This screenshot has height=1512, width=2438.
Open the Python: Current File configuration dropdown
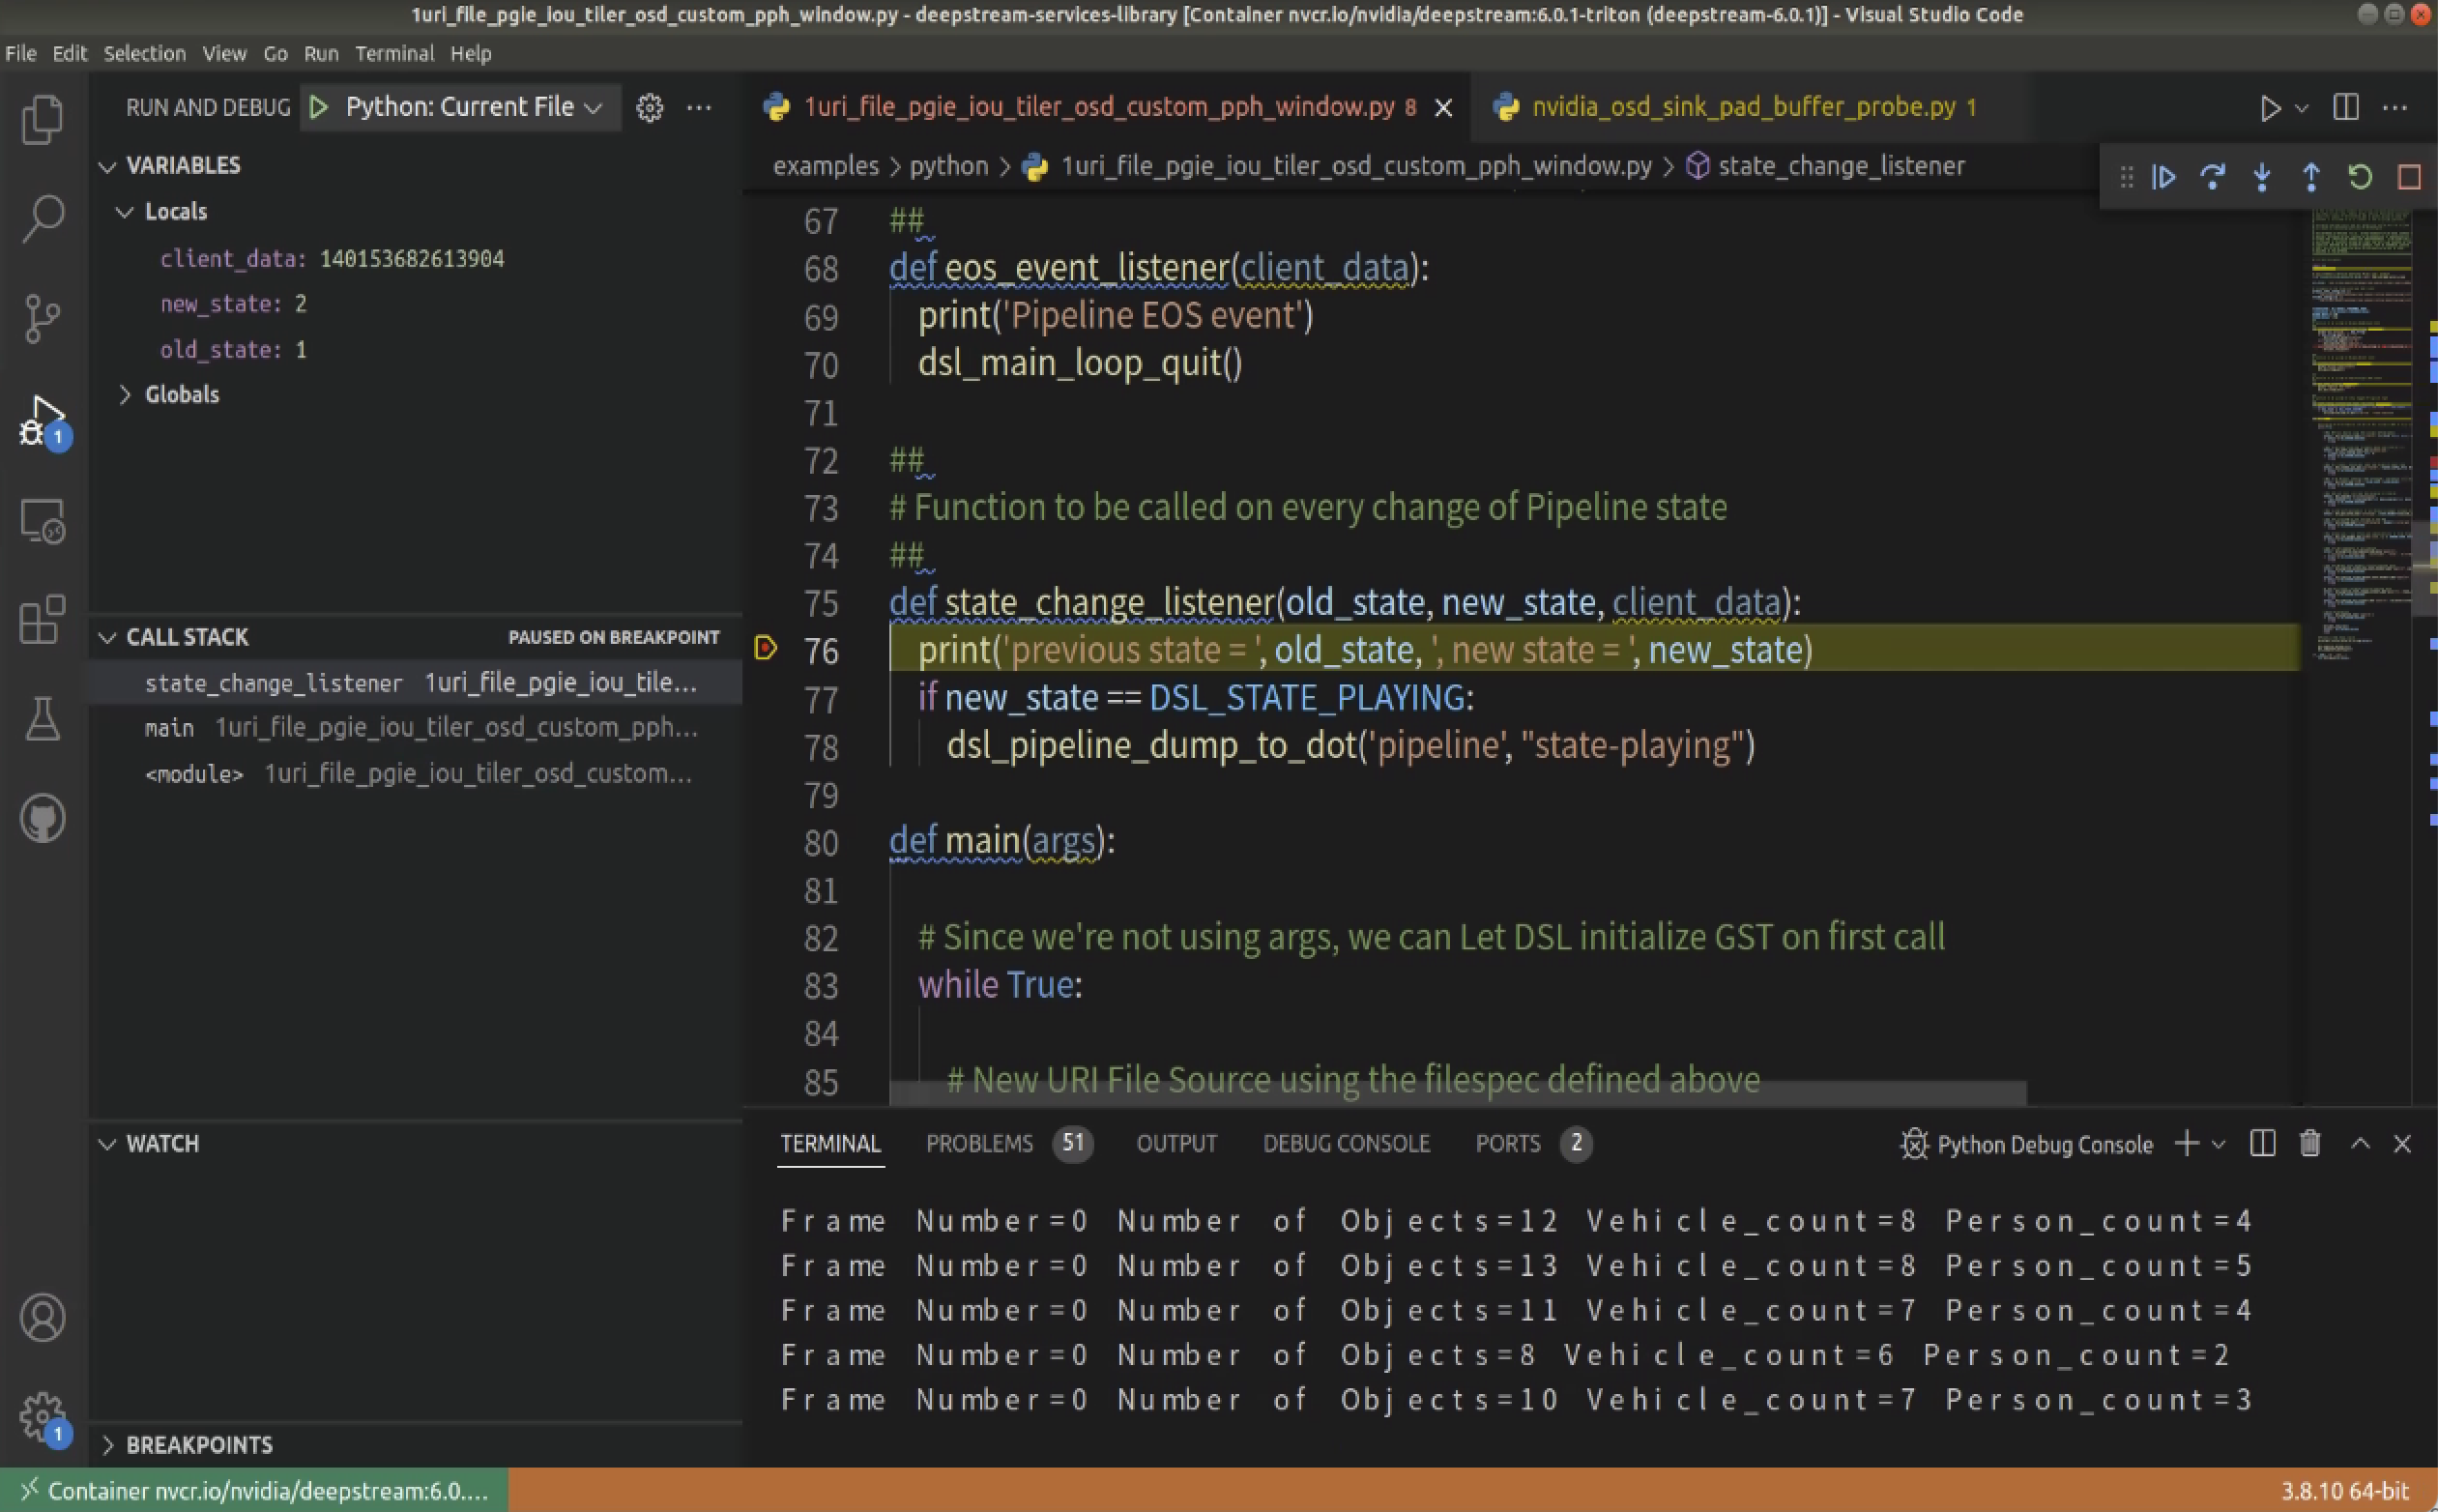tap(462, 107)
